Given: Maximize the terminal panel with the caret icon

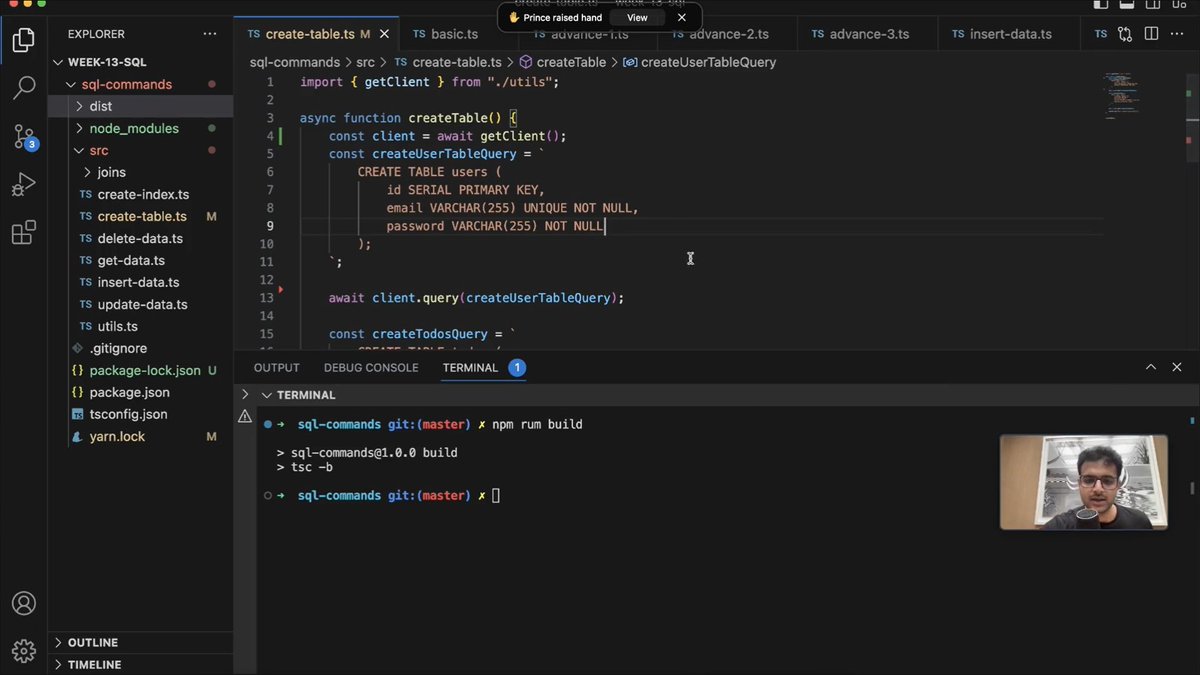Looking at the screenshot, I should tap(1151, 367).
